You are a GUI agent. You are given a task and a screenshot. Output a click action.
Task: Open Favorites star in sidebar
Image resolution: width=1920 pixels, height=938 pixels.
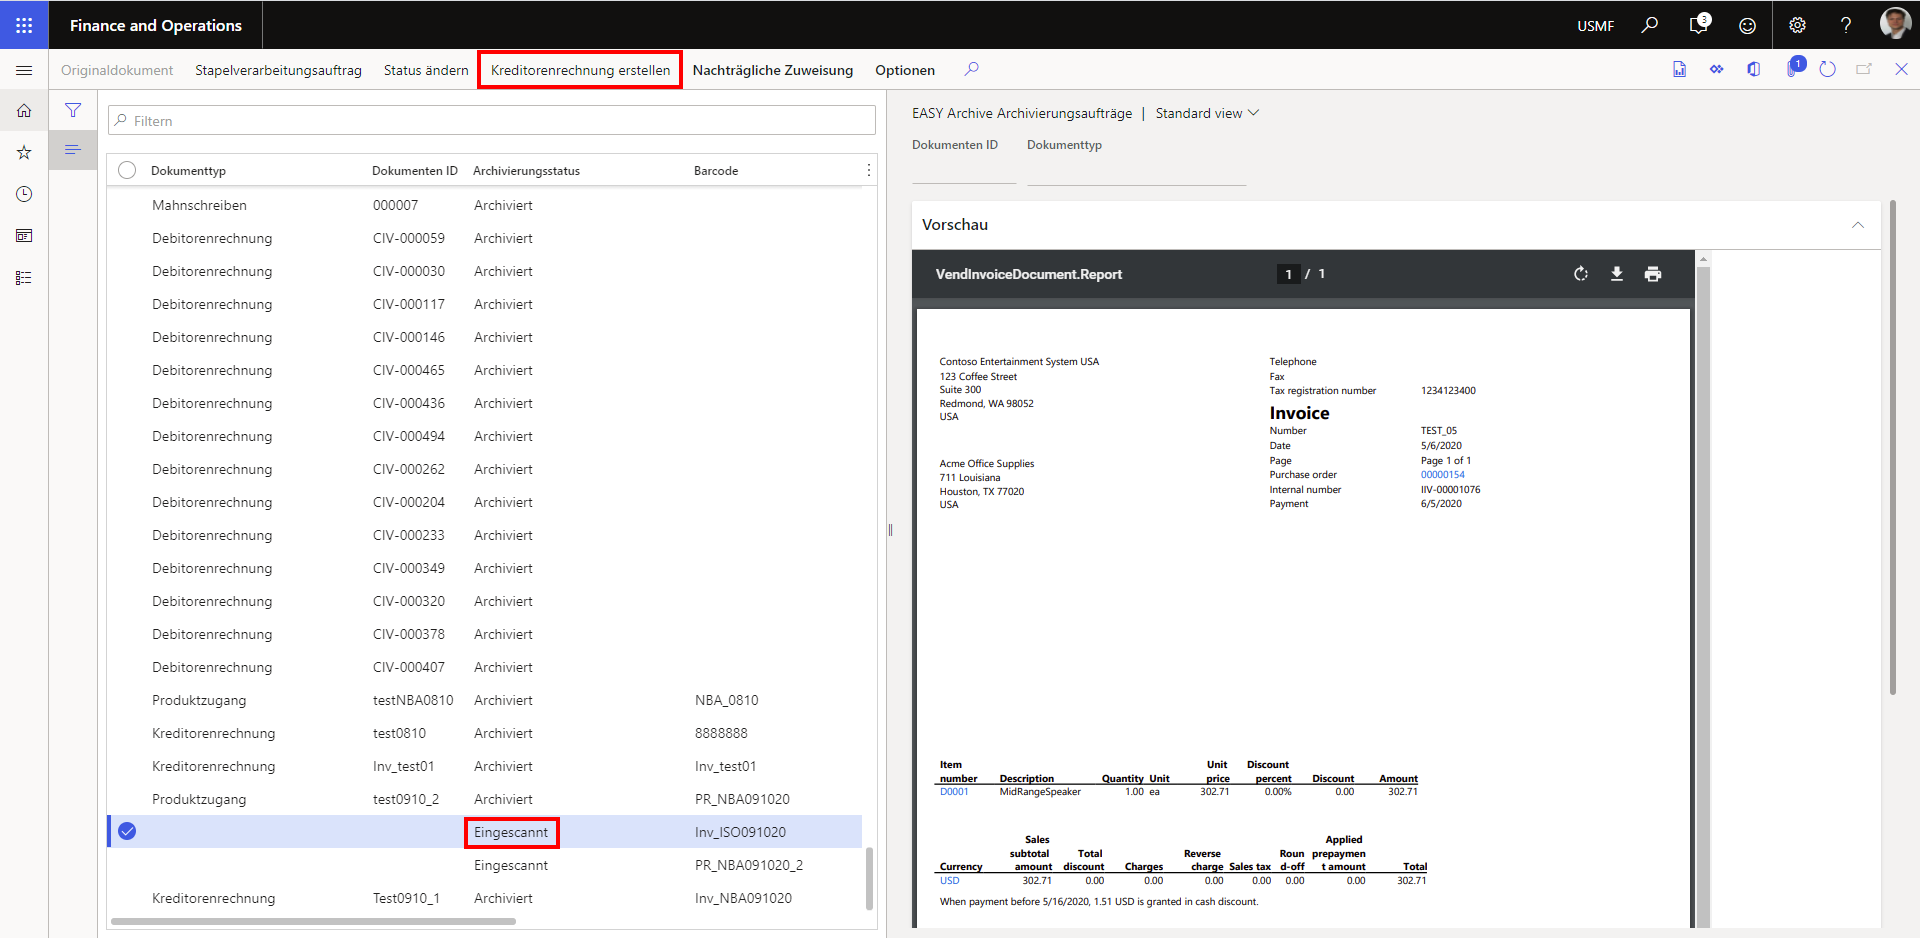(x=24, y=152)
